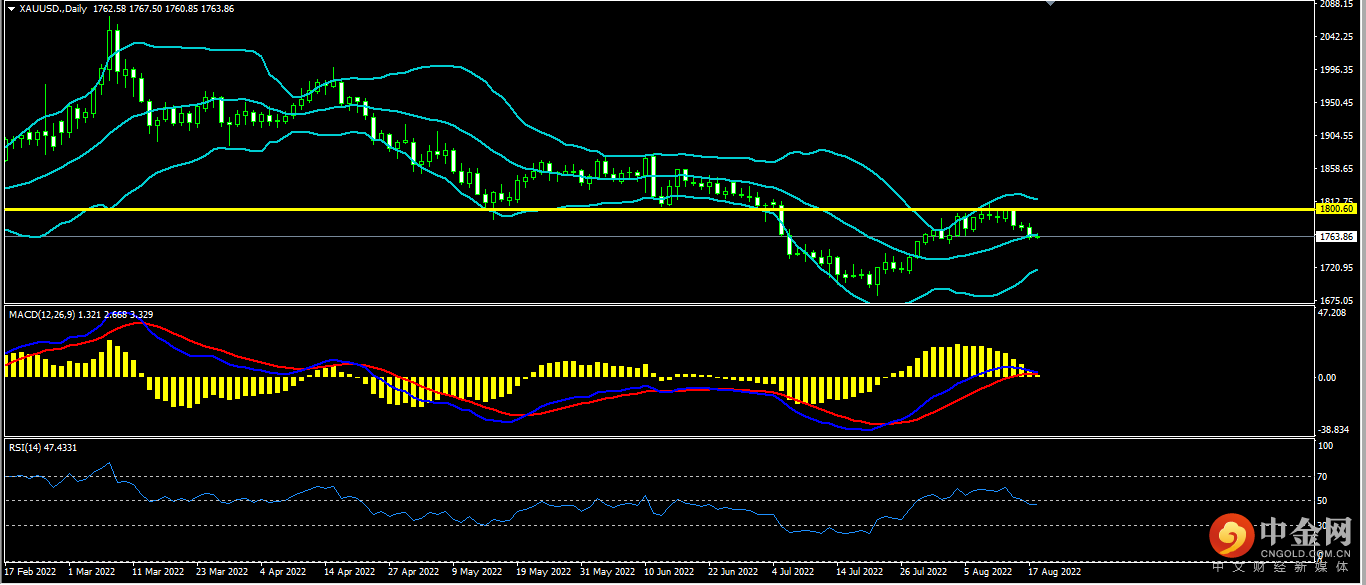Click the triangle arrow beside XAUUSD title
This screenshot has width=1366, height=585.
click(x=10, y=8)
